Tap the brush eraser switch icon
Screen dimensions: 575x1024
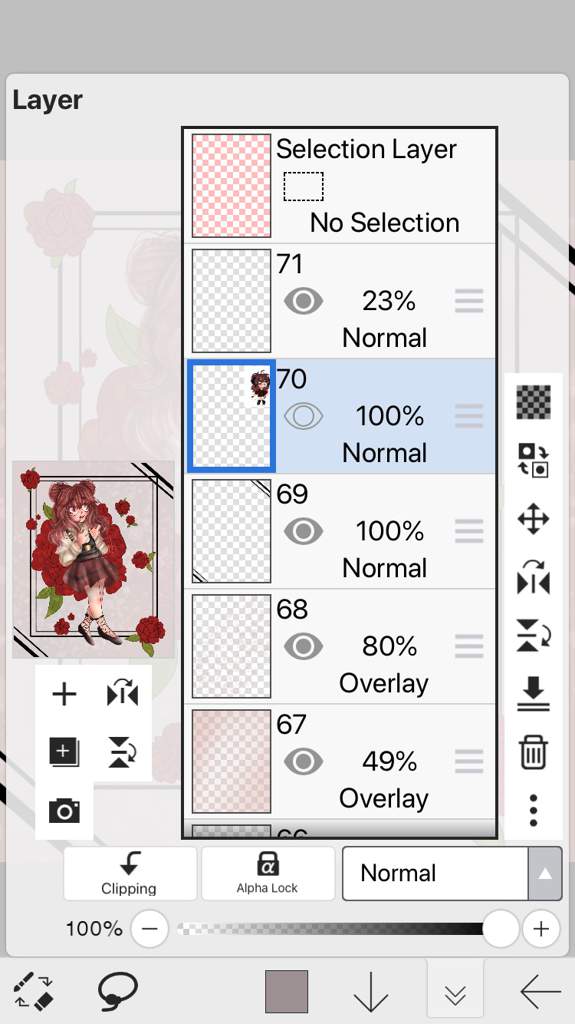click(x=33, y=991)
